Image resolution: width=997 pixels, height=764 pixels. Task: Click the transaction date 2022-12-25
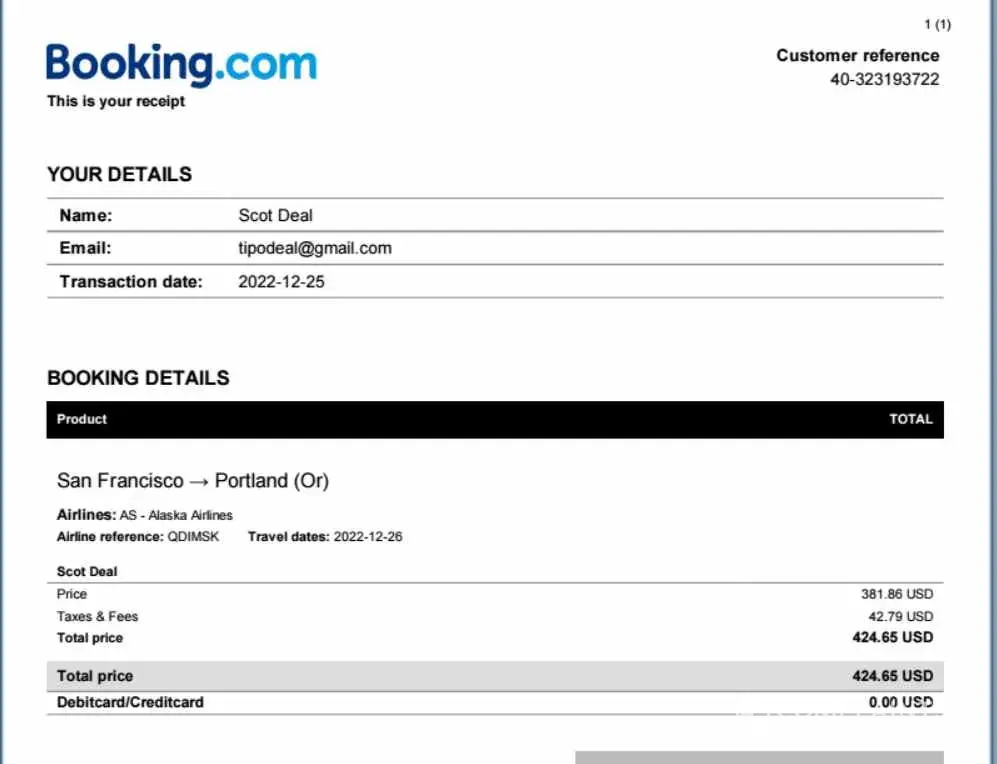coord(281,281)
